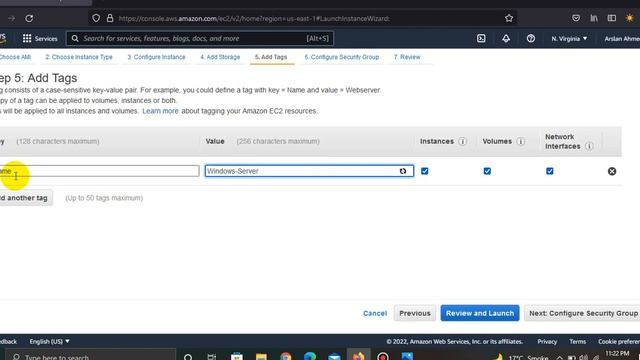
Task: Open Microsoft Edge from the taskbar
Action: pos(310,356)
